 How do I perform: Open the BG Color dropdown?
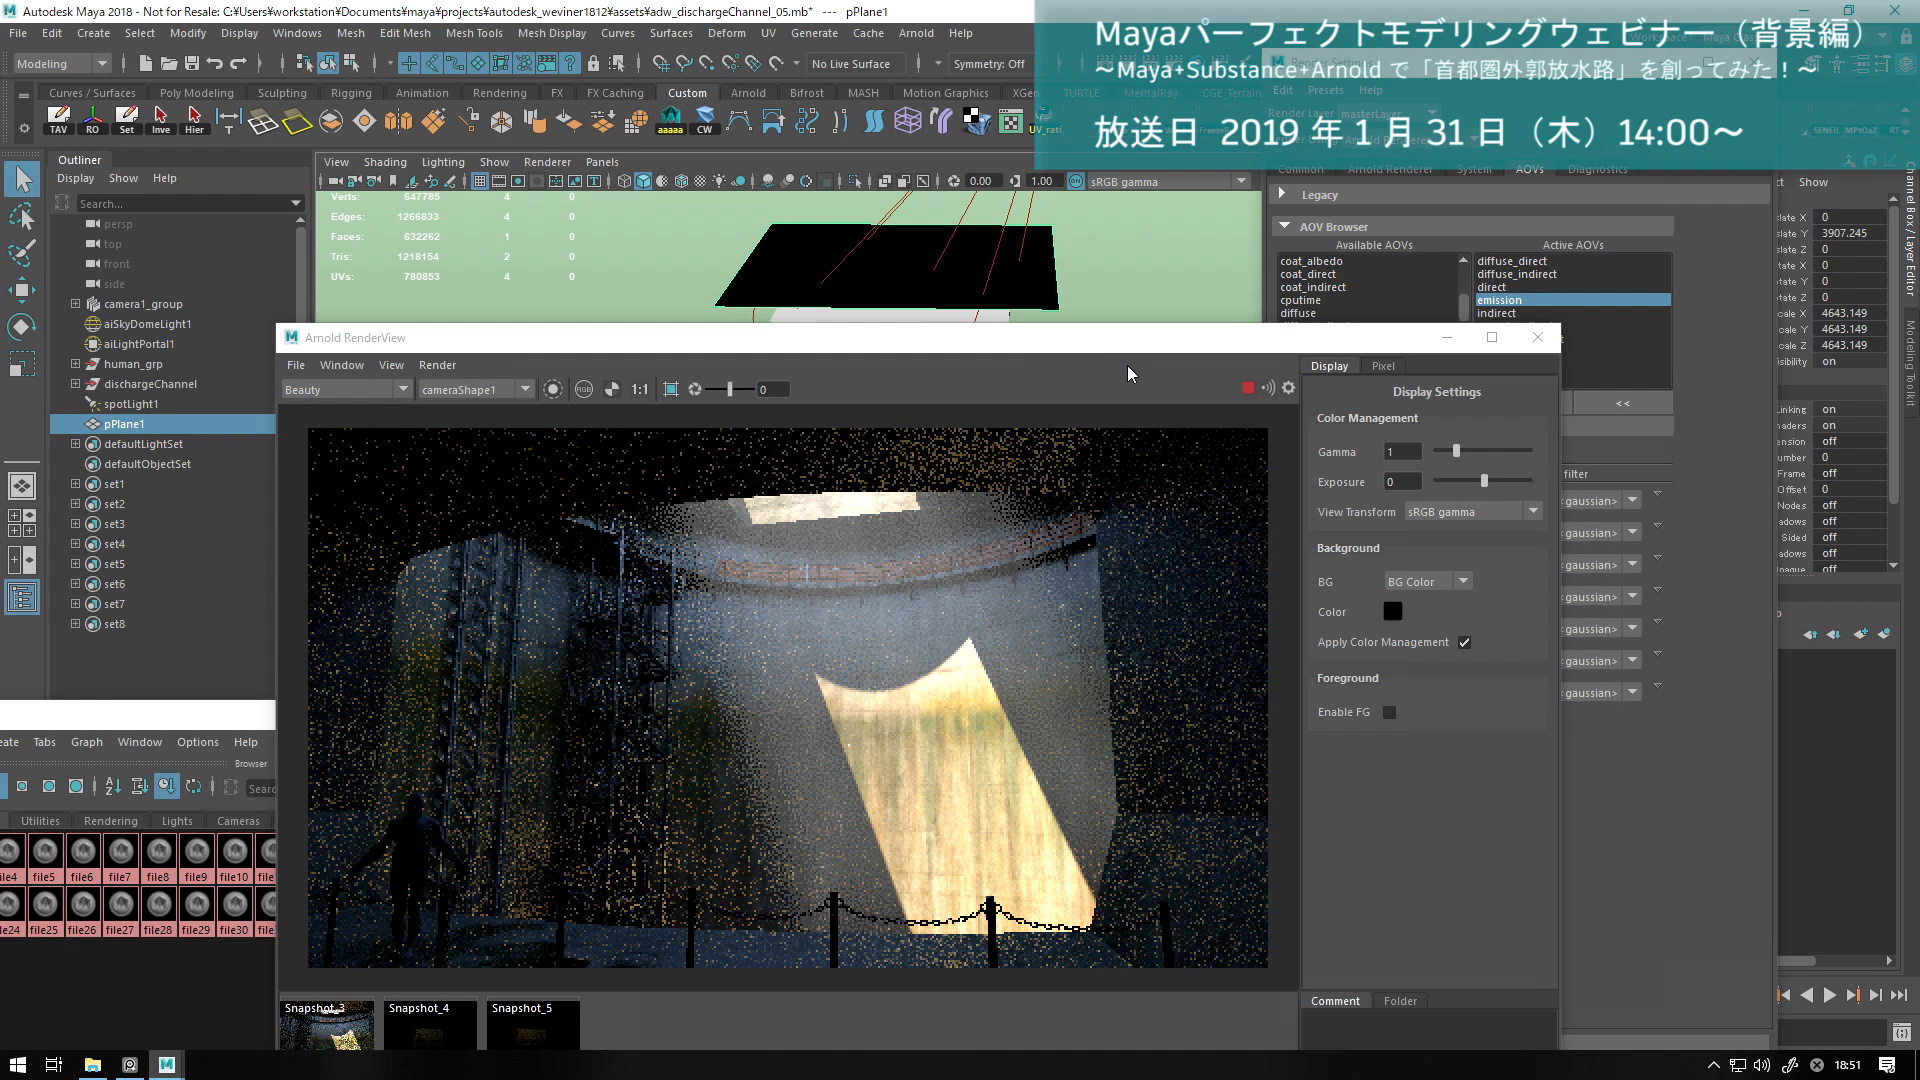click(1427, 582)
